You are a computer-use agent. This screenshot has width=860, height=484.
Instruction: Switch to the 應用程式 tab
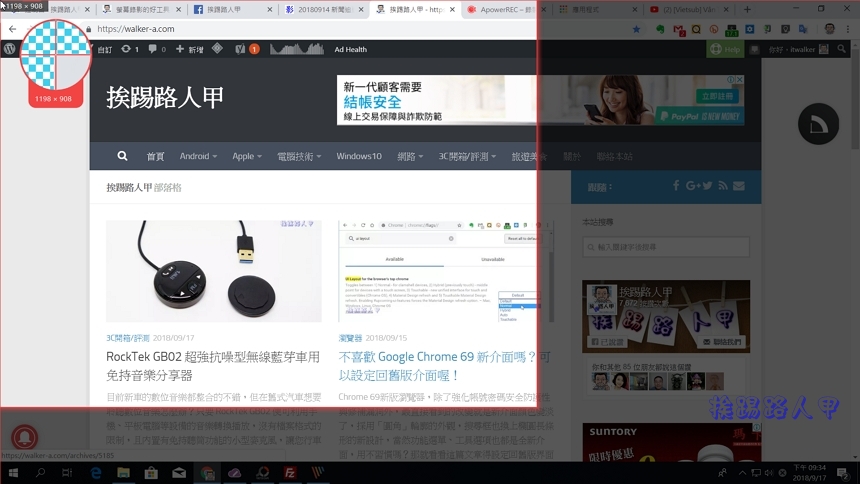[598, 9]
